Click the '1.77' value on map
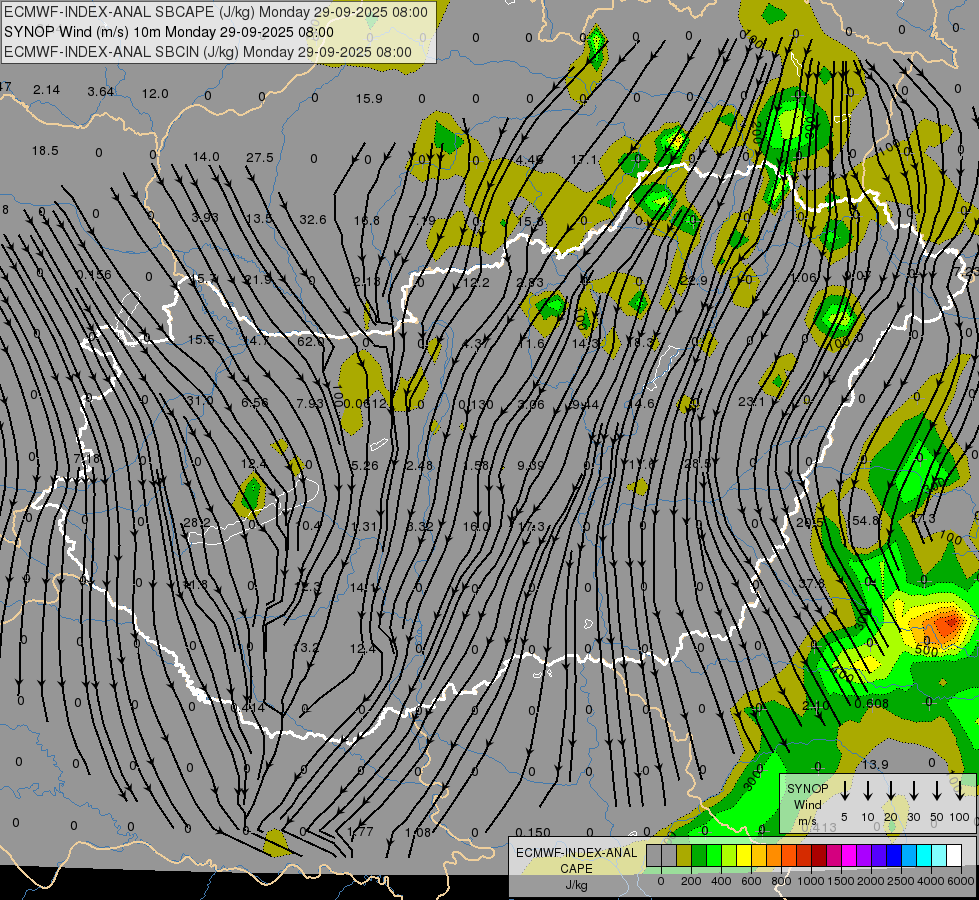The image size is (979, 900). click(x=360, y=831)
